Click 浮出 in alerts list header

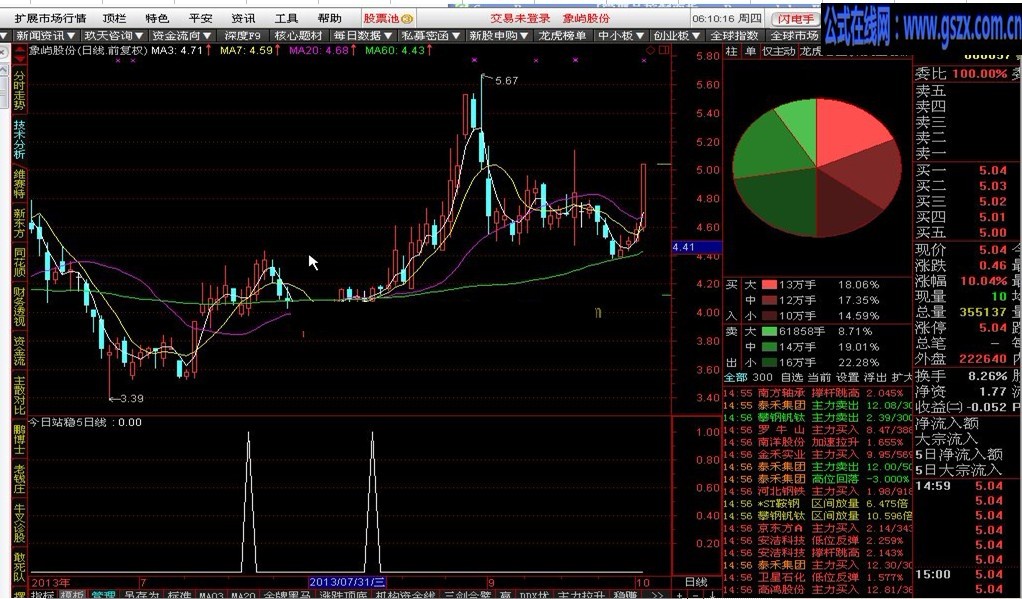tap(875, 377)
